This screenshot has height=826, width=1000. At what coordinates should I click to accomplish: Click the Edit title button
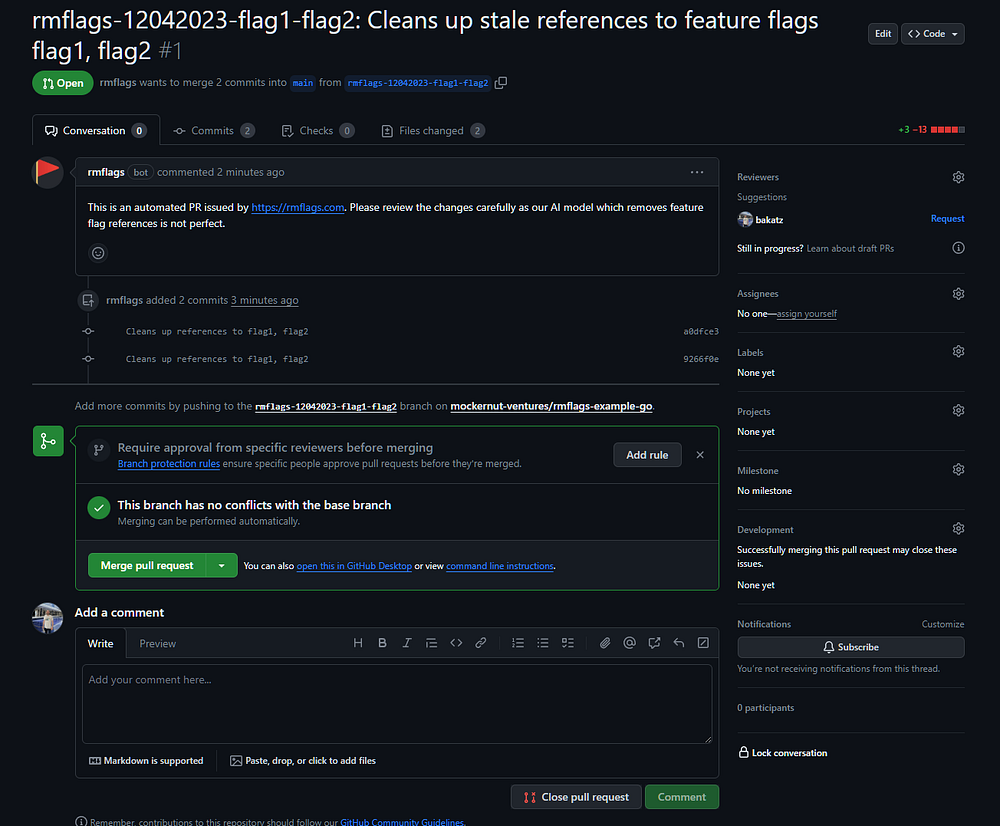pos(883,34)
